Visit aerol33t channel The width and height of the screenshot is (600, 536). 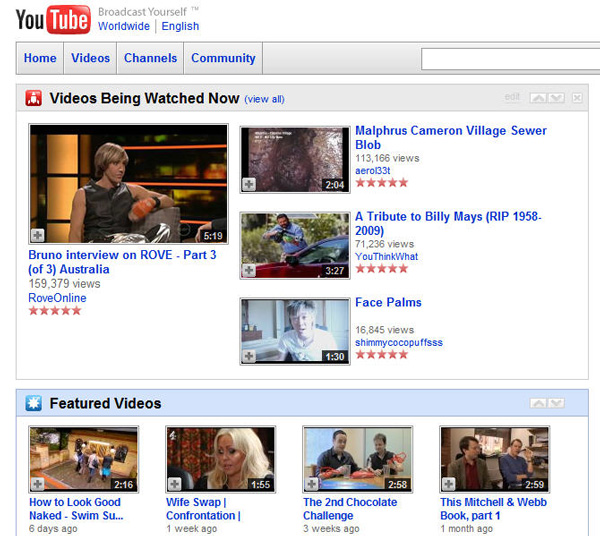(x=373, y=171)
